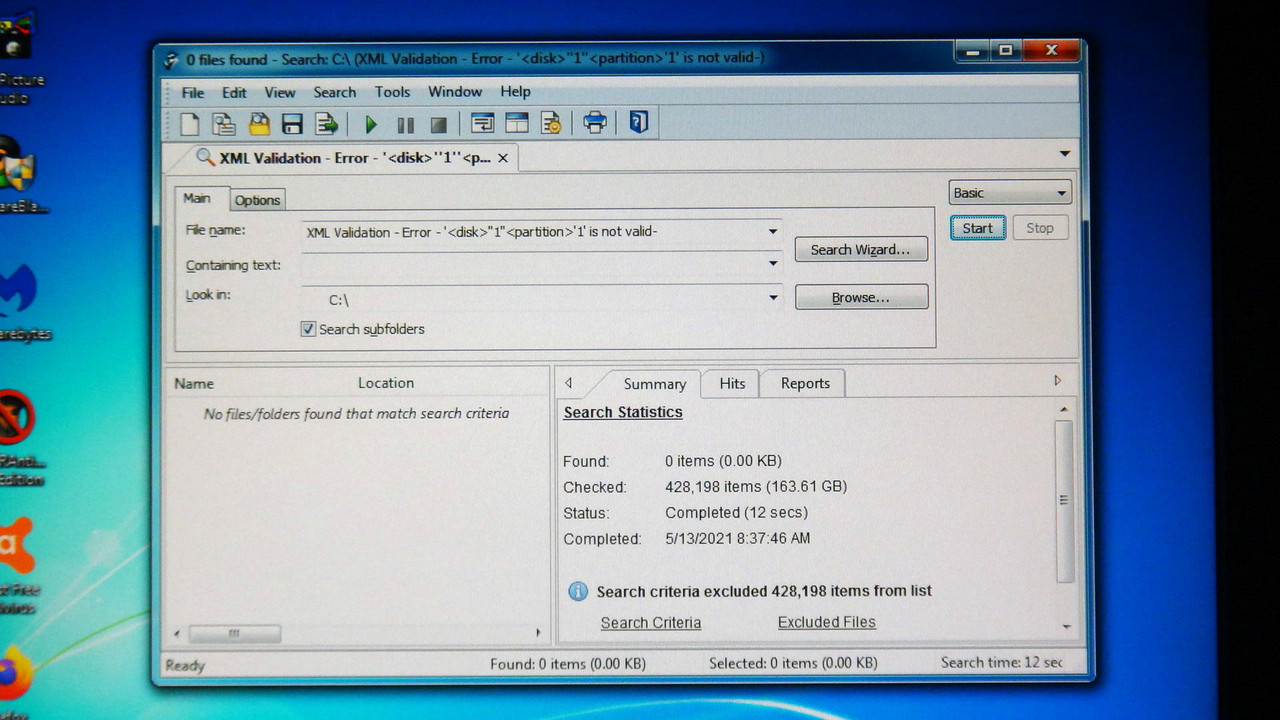Image resolution: width=1280 pixels, height=720 pixels.
Task: Click the Location column header
Action: click(x=386, y=383)
